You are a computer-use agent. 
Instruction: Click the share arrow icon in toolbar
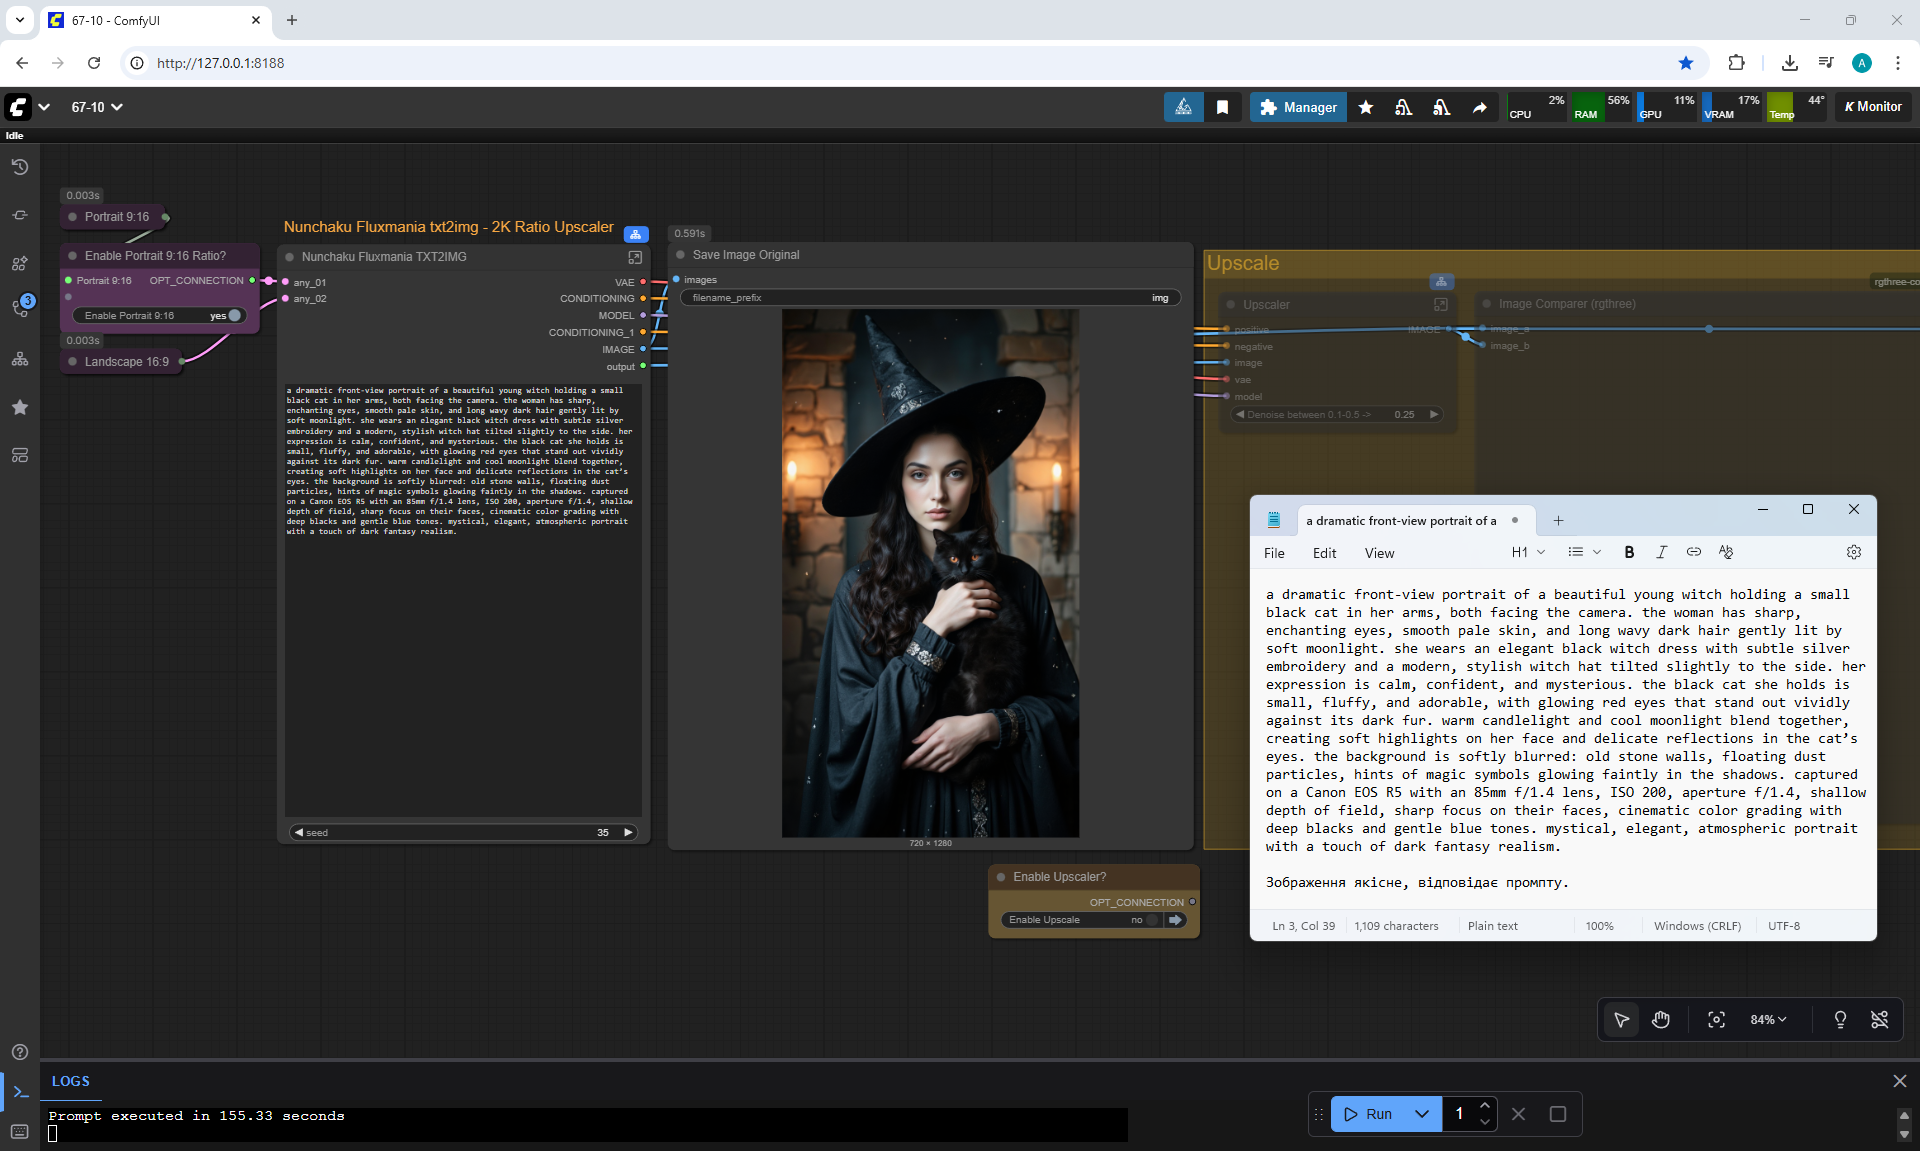click(1479, 107)
